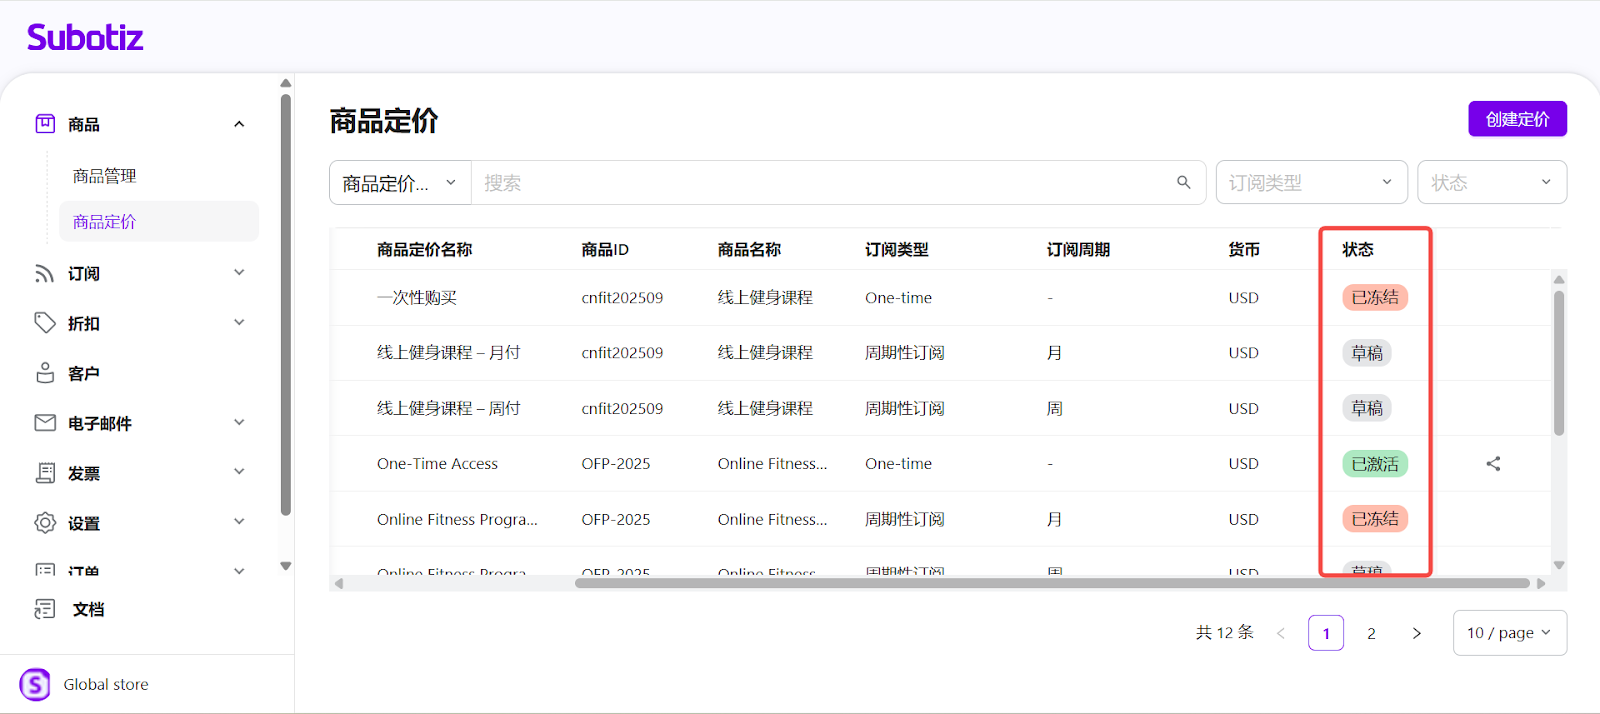
Task: Select 商品管理 in the sidebar
Action: coord(104,176)
